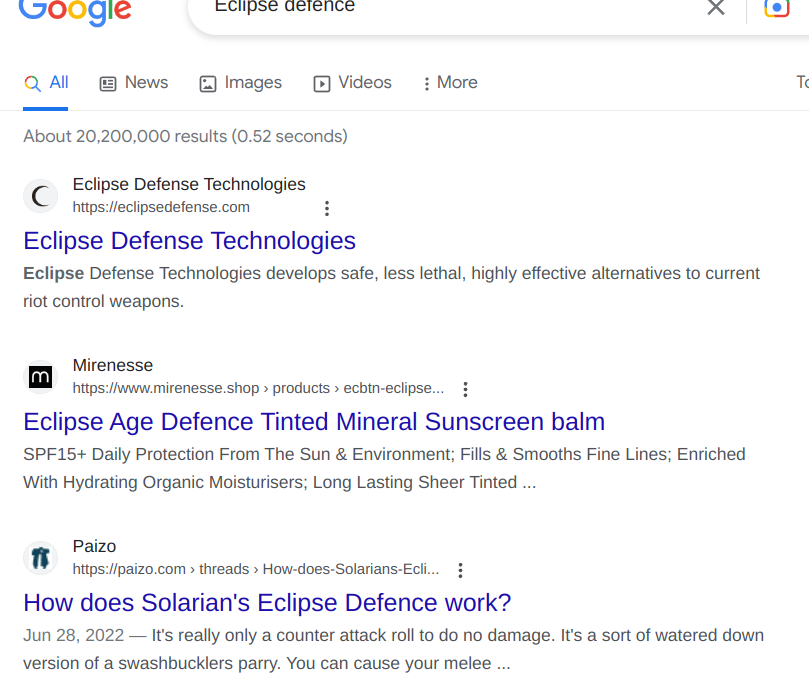Open options for Eclipse Defense Technologies result
Screen dimensions: 809x695
326,208
